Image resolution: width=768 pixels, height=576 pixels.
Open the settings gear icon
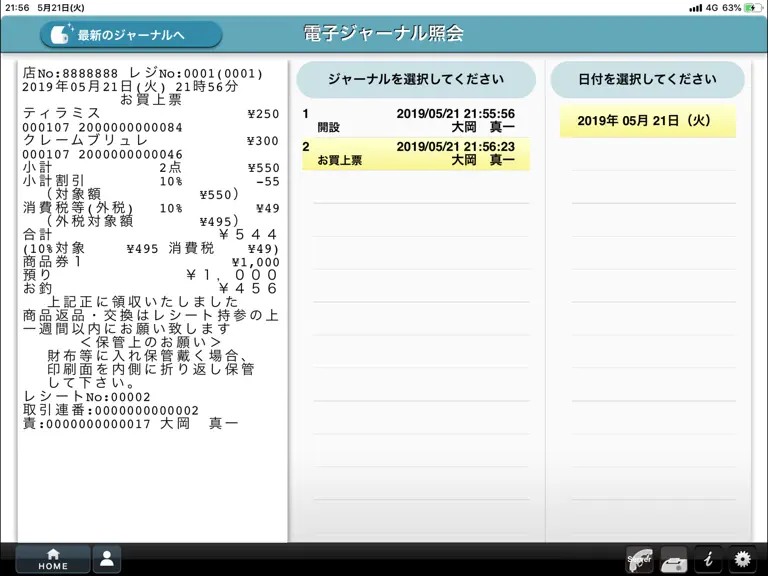tap(743, 559)
